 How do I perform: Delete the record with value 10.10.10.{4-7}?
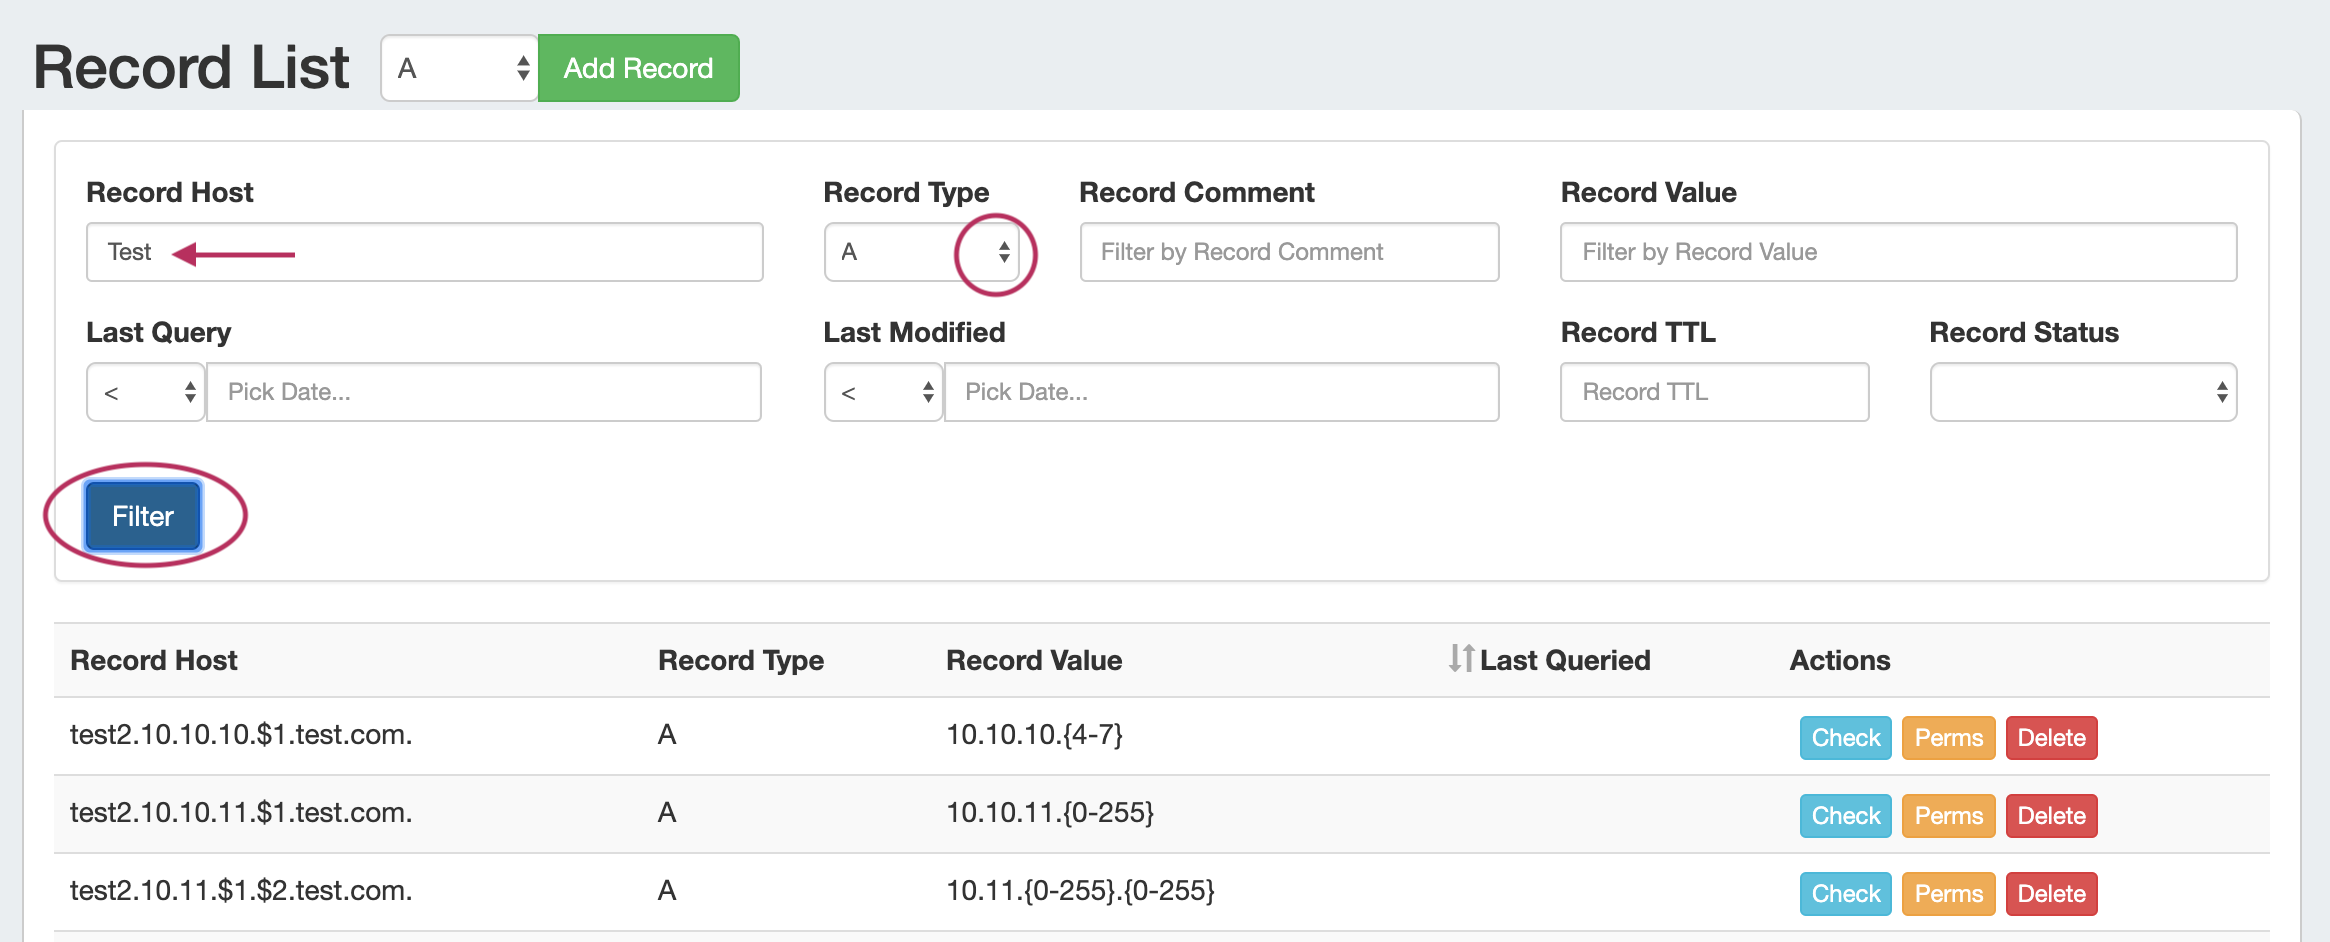[x=2051, y=738]
